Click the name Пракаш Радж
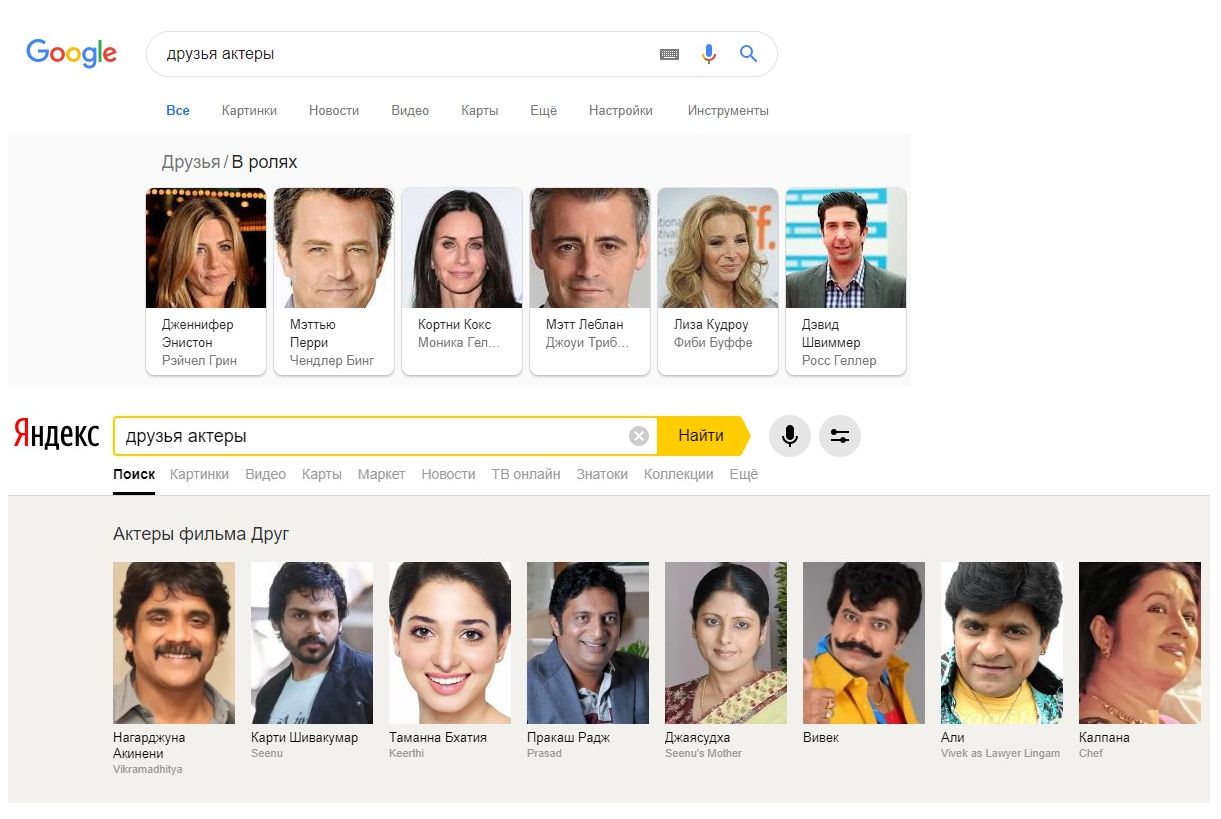This screenshot has width=1221, height=819. click(568, 737)
